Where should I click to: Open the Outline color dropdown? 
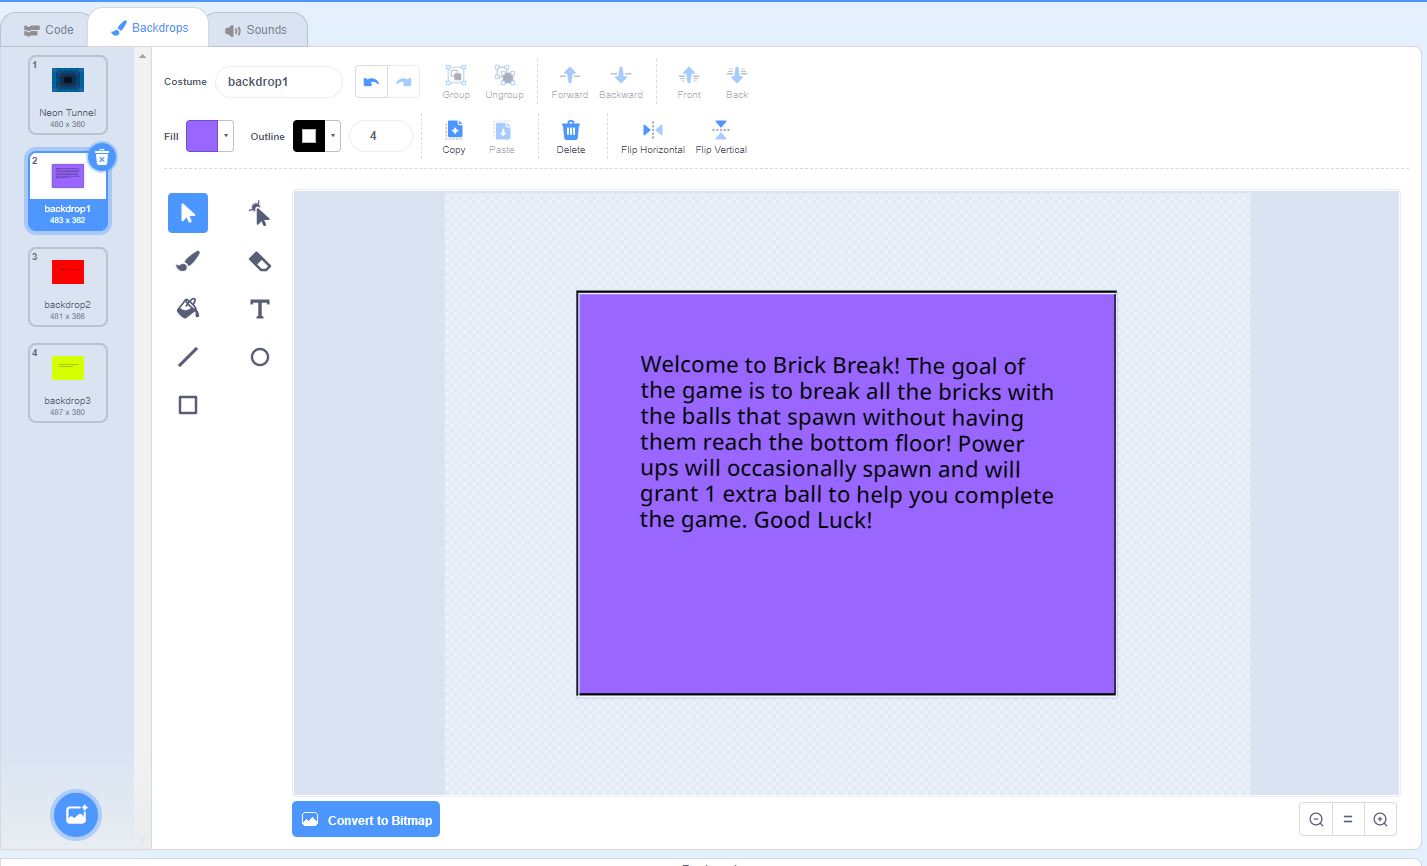click(331, 135)
